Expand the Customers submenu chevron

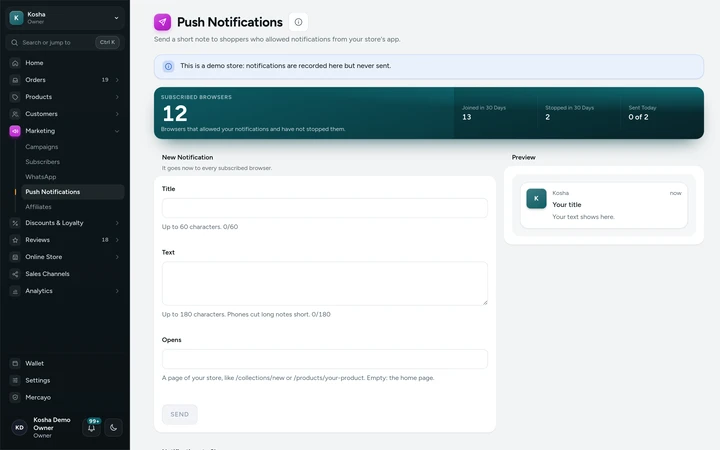[x=117, y=114]
